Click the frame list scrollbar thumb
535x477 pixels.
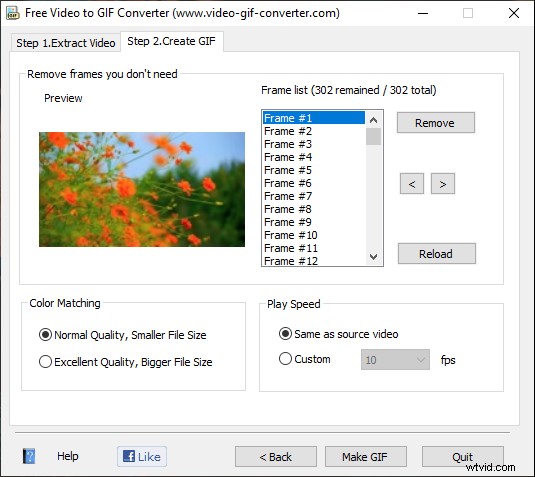(x=373, y=136)
